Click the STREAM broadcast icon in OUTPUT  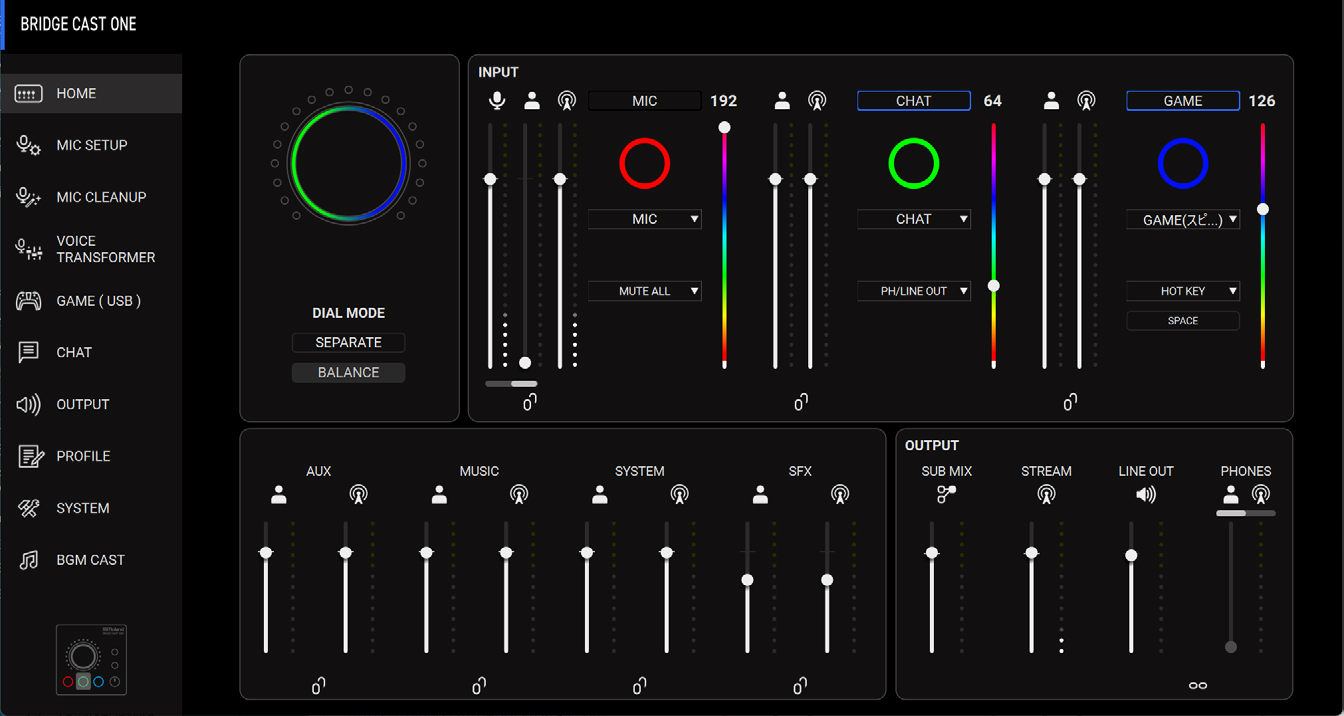pyautogui.click(x=1046, y=494)
